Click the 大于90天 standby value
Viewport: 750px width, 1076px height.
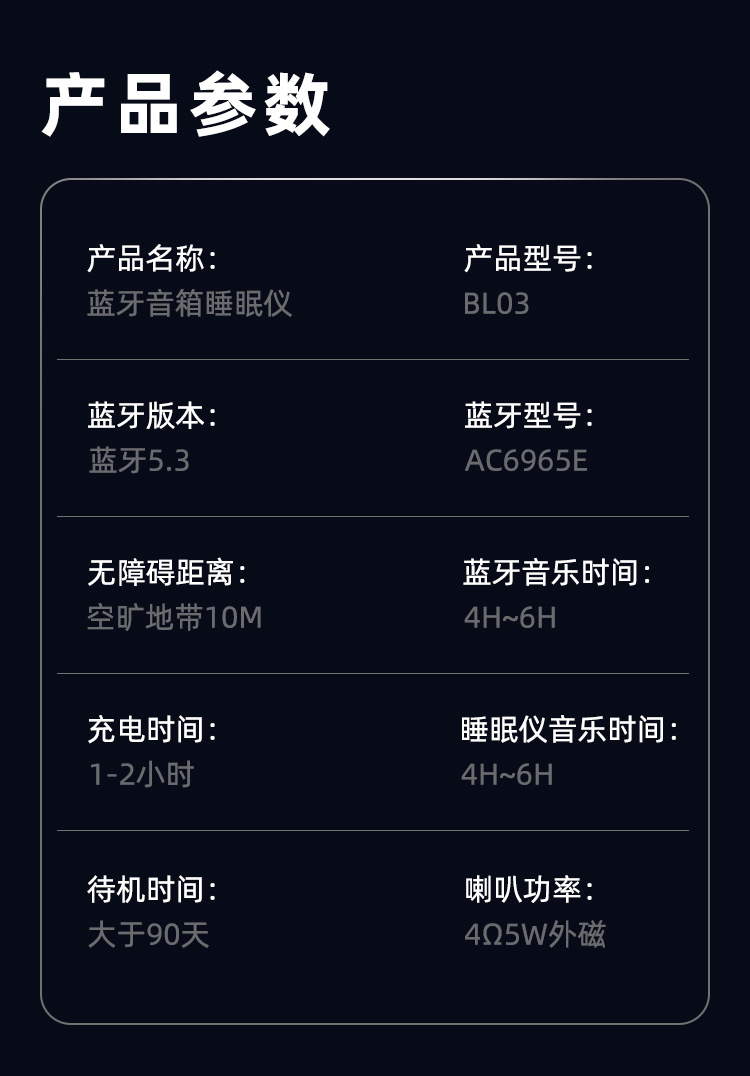coord(148,935)
